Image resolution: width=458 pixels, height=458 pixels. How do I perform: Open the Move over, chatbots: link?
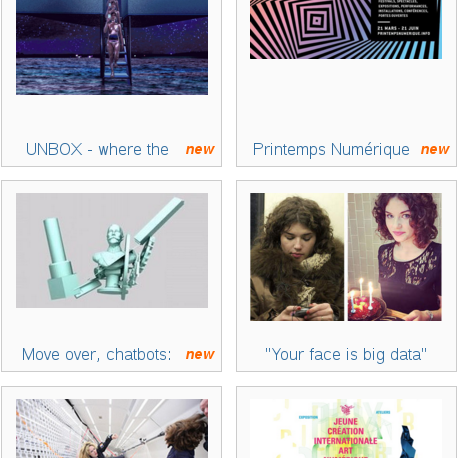click(96, 354)
